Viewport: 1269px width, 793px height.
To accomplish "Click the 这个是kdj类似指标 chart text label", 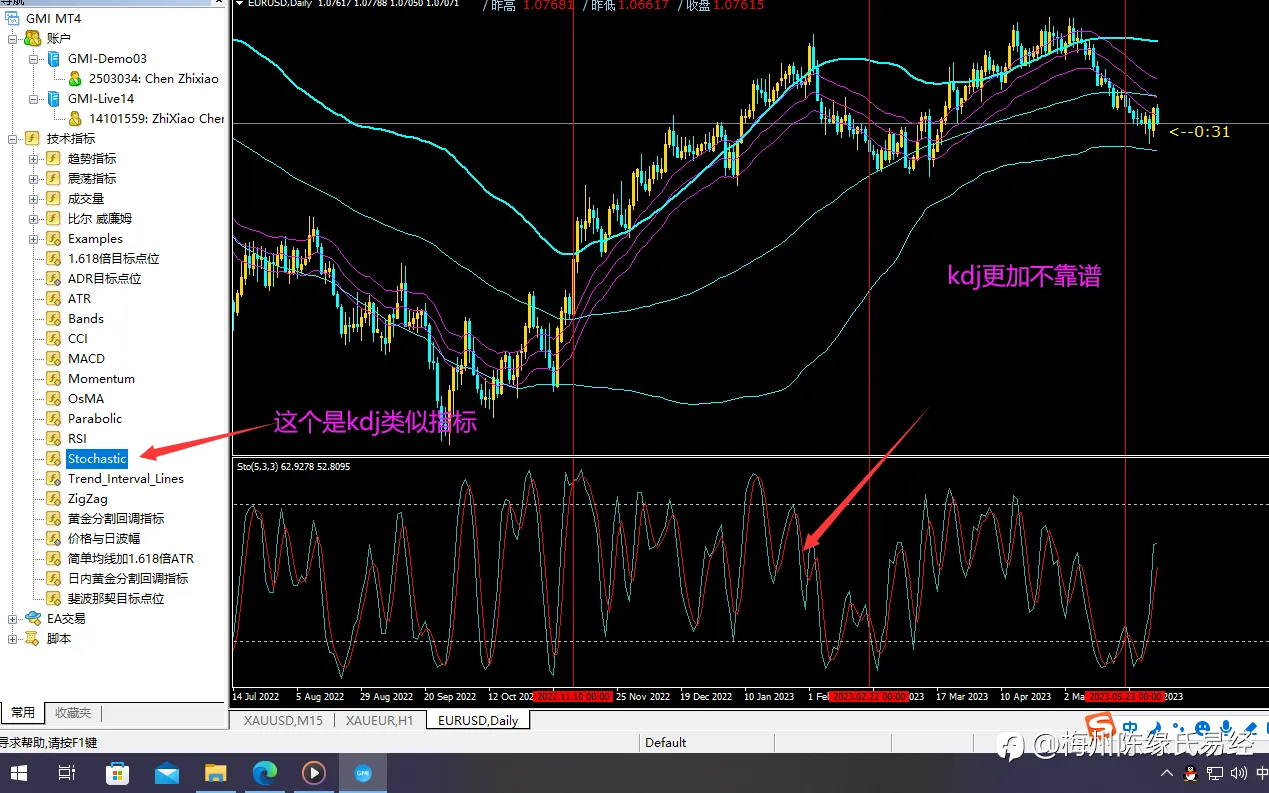I will coord(375,423).
